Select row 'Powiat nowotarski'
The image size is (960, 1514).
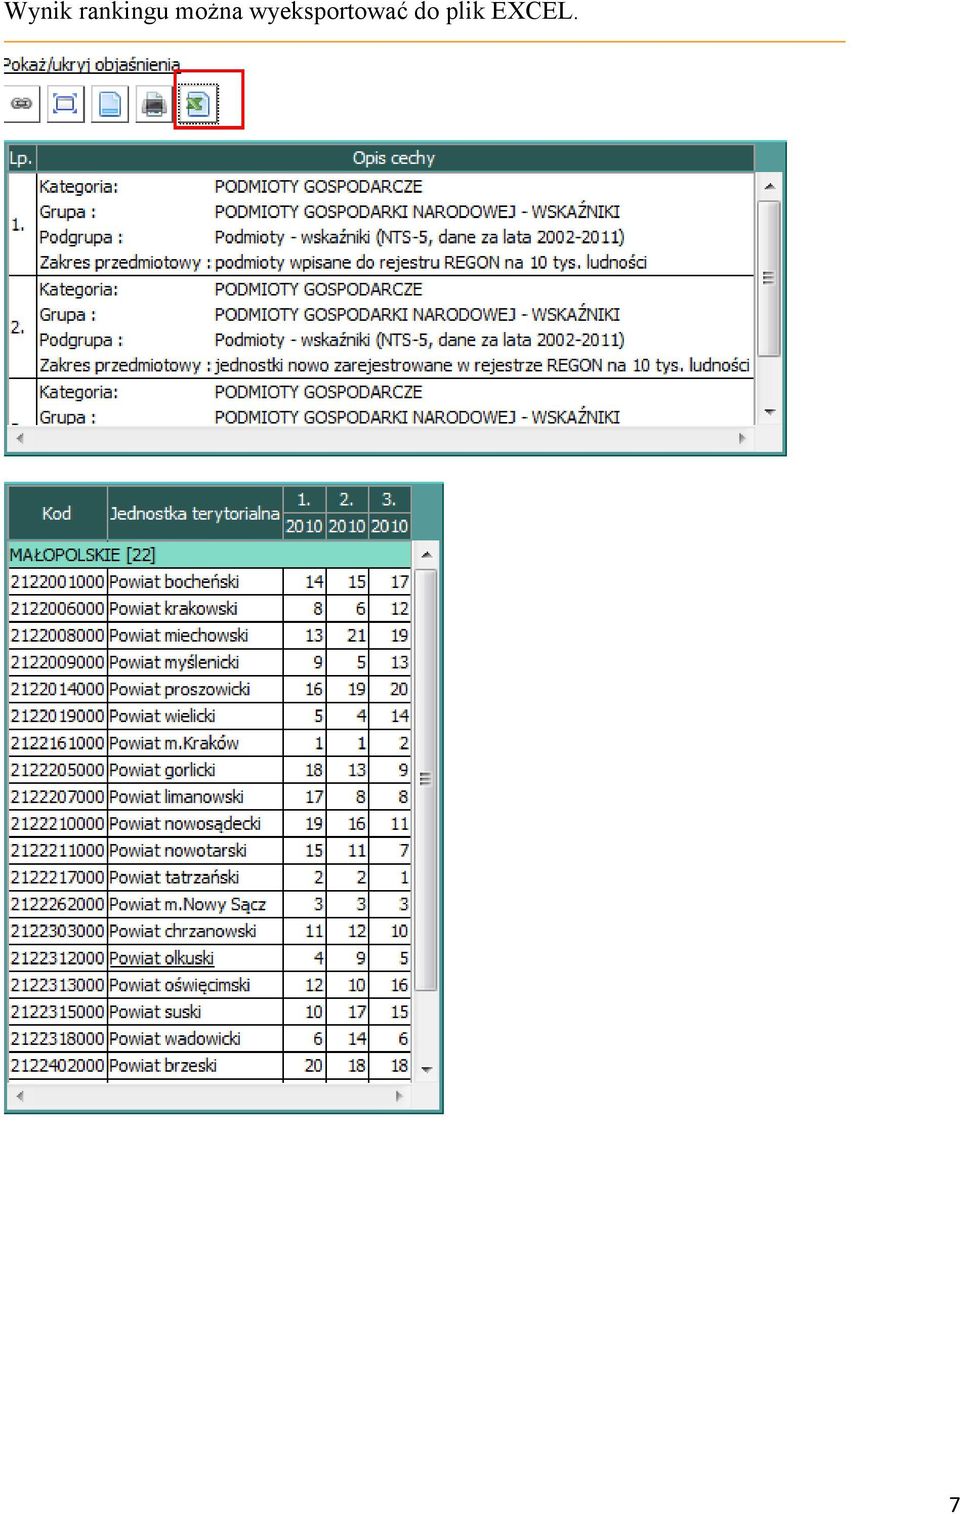point(210,851)
